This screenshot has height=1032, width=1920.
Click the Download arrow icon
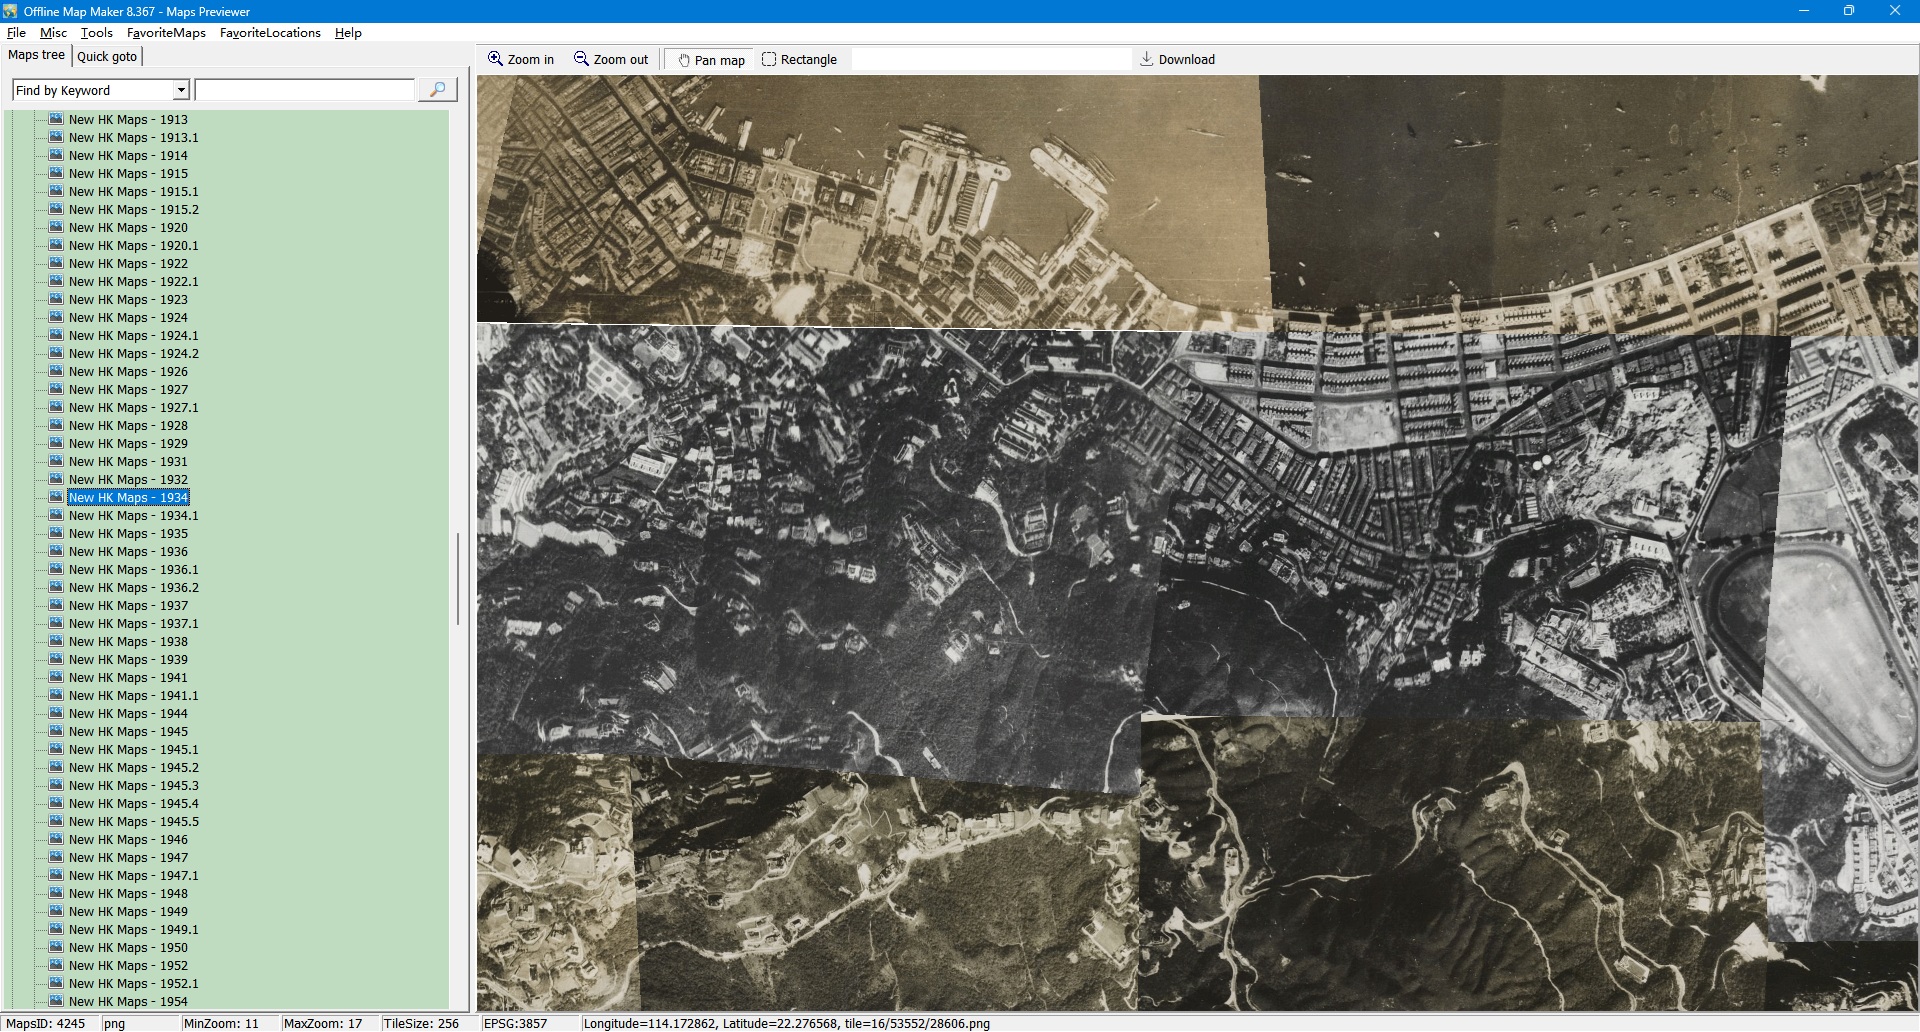coord(1146,59)
